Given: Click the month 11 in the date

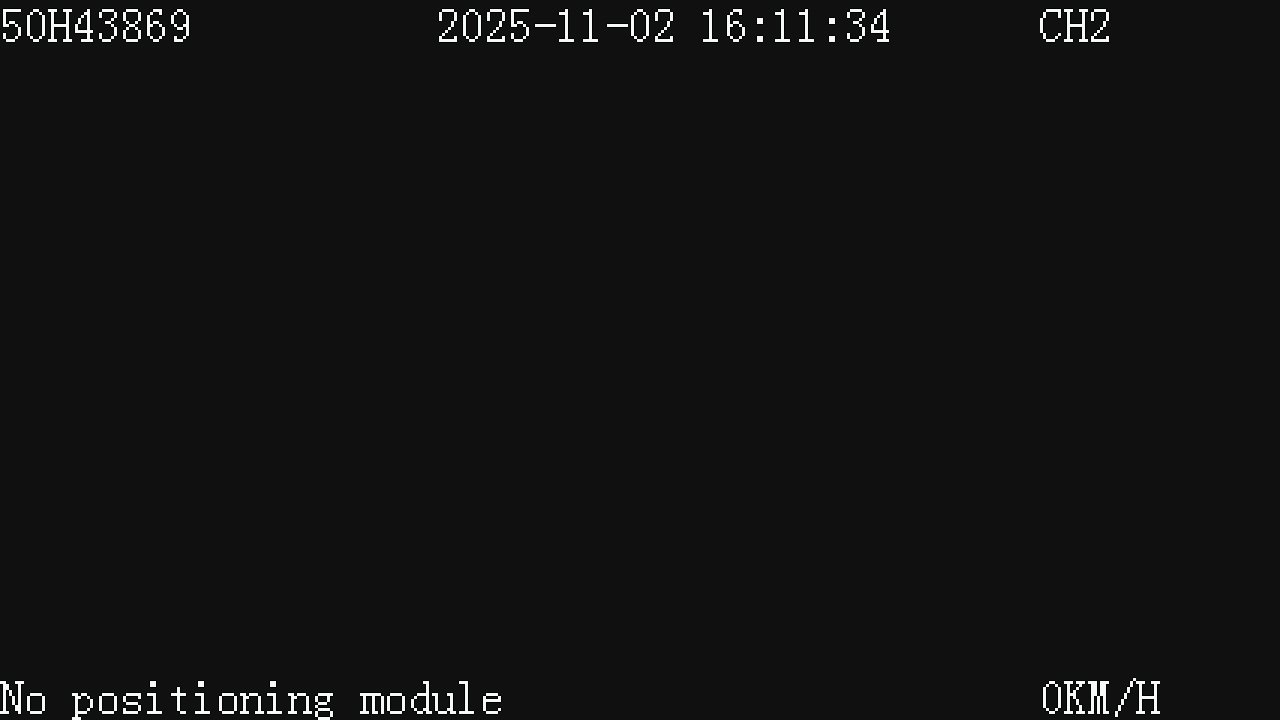Looking at the screenshot, I should [x=580, y=27].
